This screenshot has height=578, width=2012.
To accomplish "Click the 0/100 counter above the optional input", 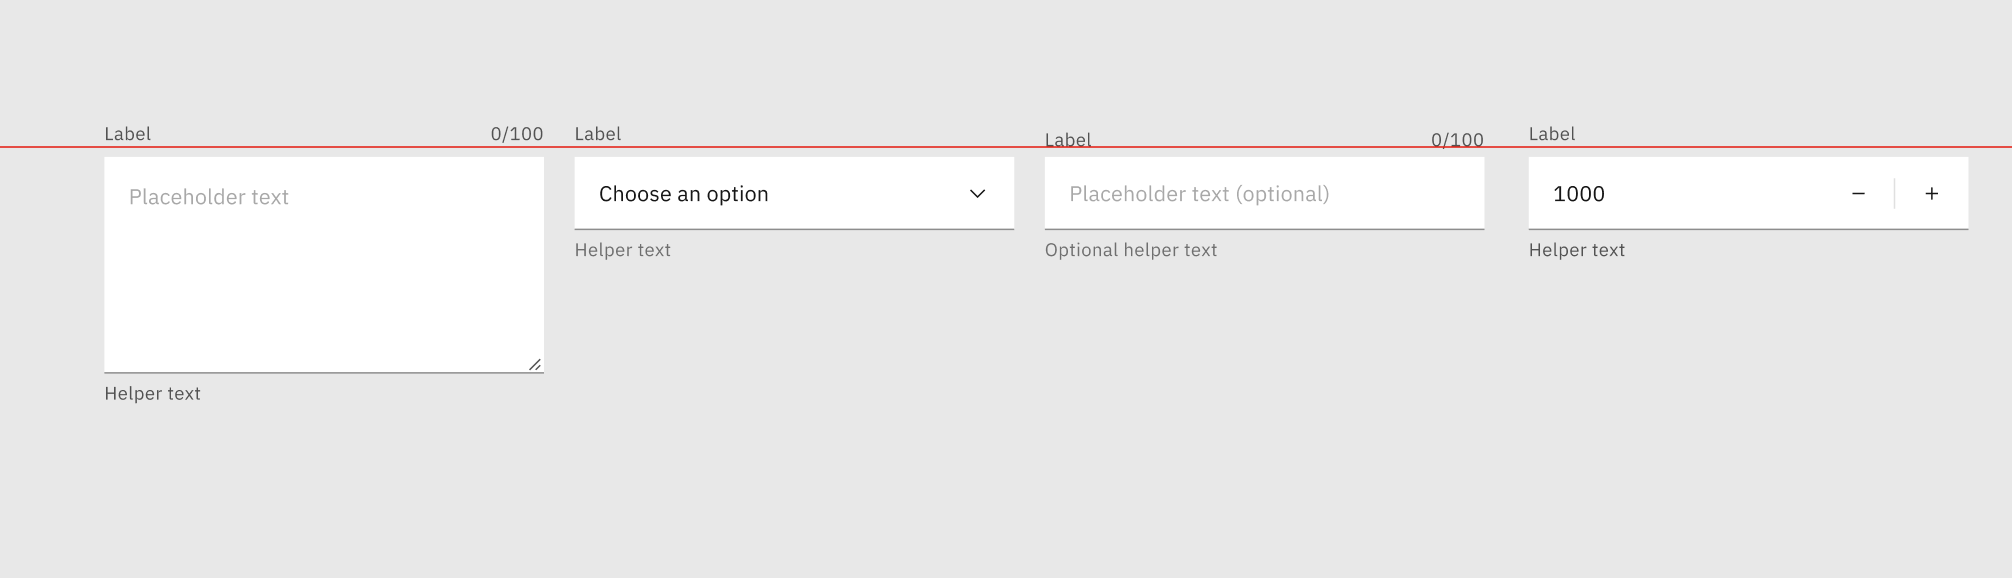I will pos(1457,139).
